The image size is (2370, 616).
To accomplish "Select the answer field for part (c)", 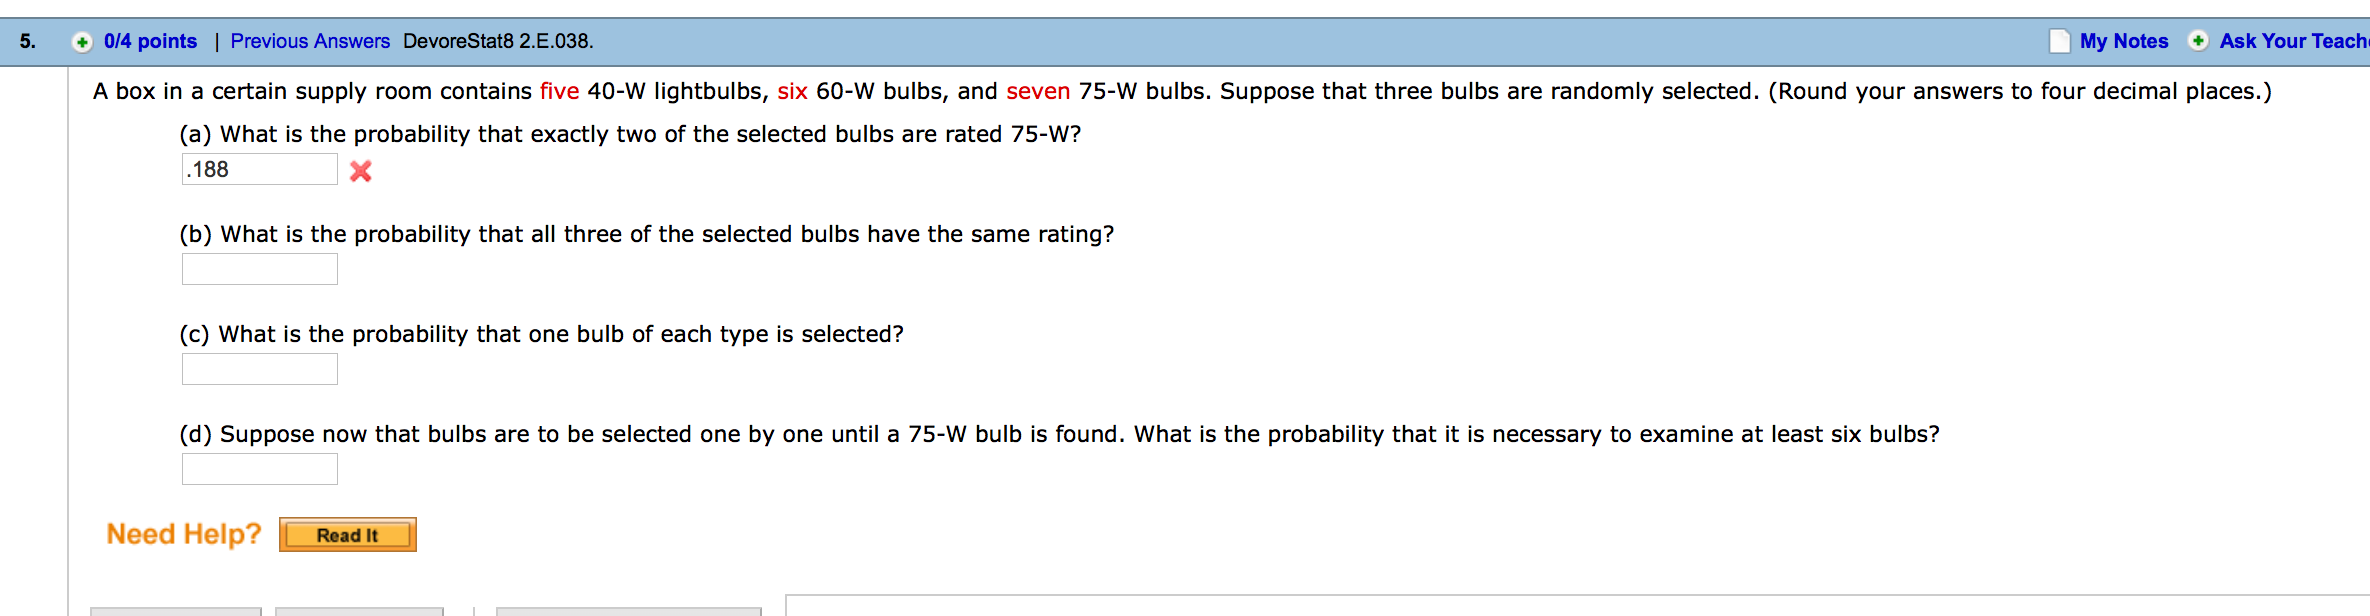I will (x=259, y=368).
